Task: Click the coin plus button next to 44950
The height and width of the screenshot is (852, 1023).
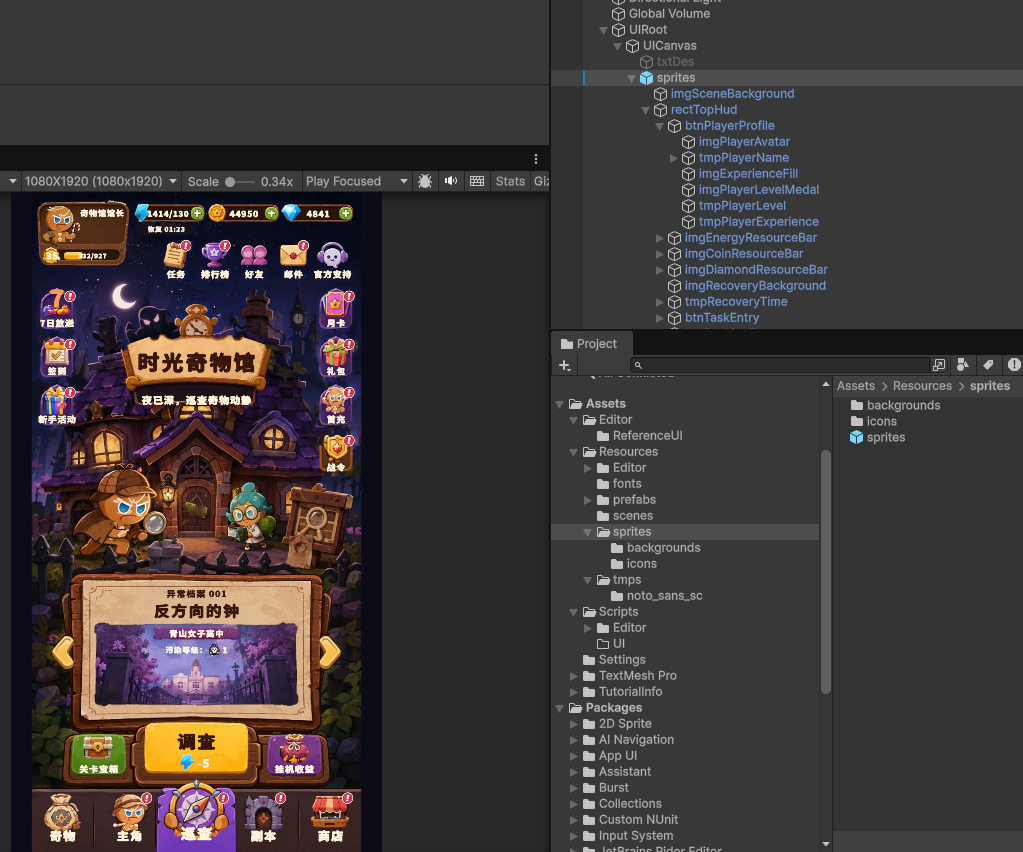Action: [271, 213]
